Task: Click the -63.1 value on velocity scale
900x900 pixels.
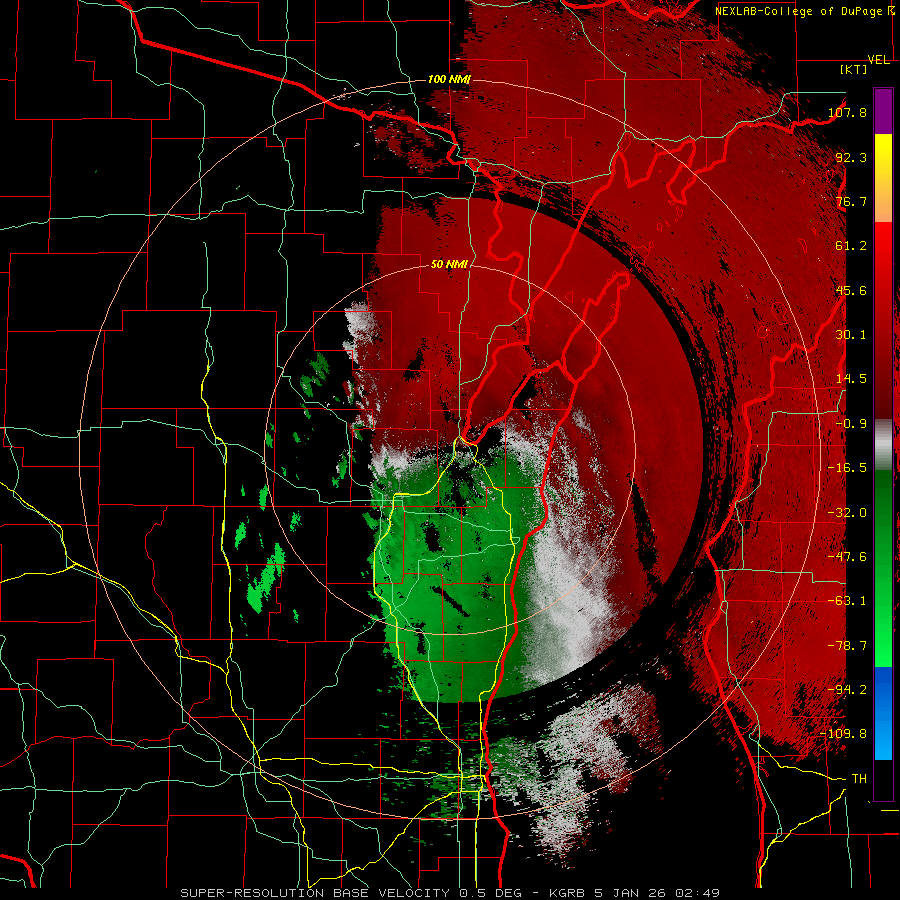Action: pyautogui.click(x=847, y=601)
